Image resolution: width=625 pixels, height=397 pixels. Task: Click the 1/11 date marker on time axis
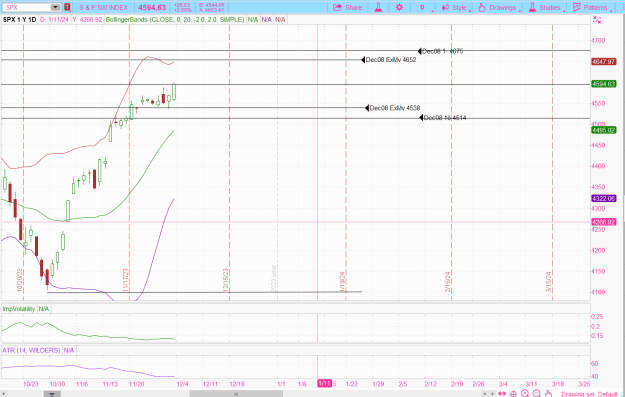click(324, 383)
